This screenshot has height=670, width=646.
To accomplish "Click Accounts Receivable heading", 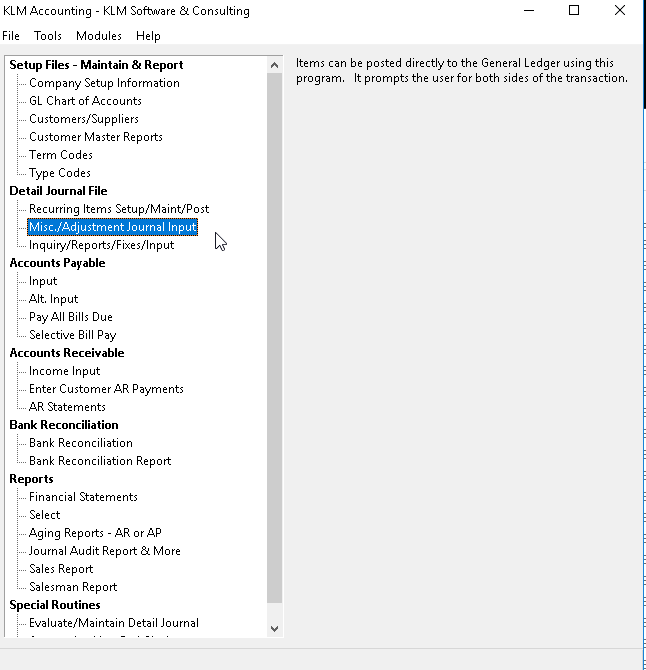I will point(67,353).
